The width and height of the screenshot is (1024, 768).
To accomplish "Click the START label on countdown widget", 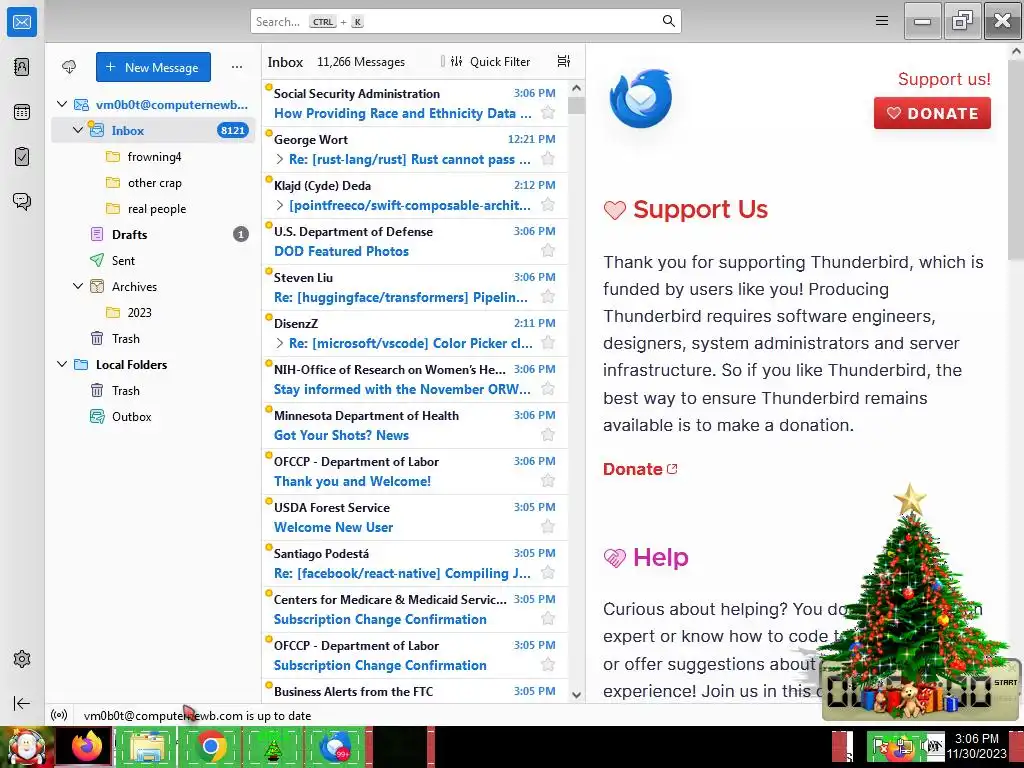I will (1005, 682).
